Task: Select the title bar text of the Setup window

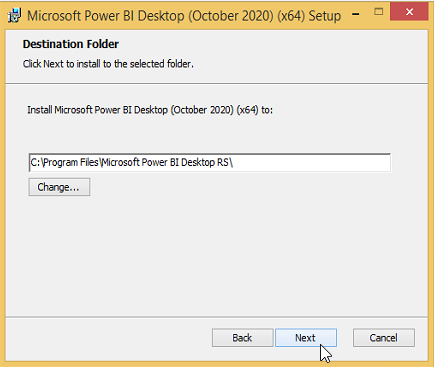Action: coord(184,16)
